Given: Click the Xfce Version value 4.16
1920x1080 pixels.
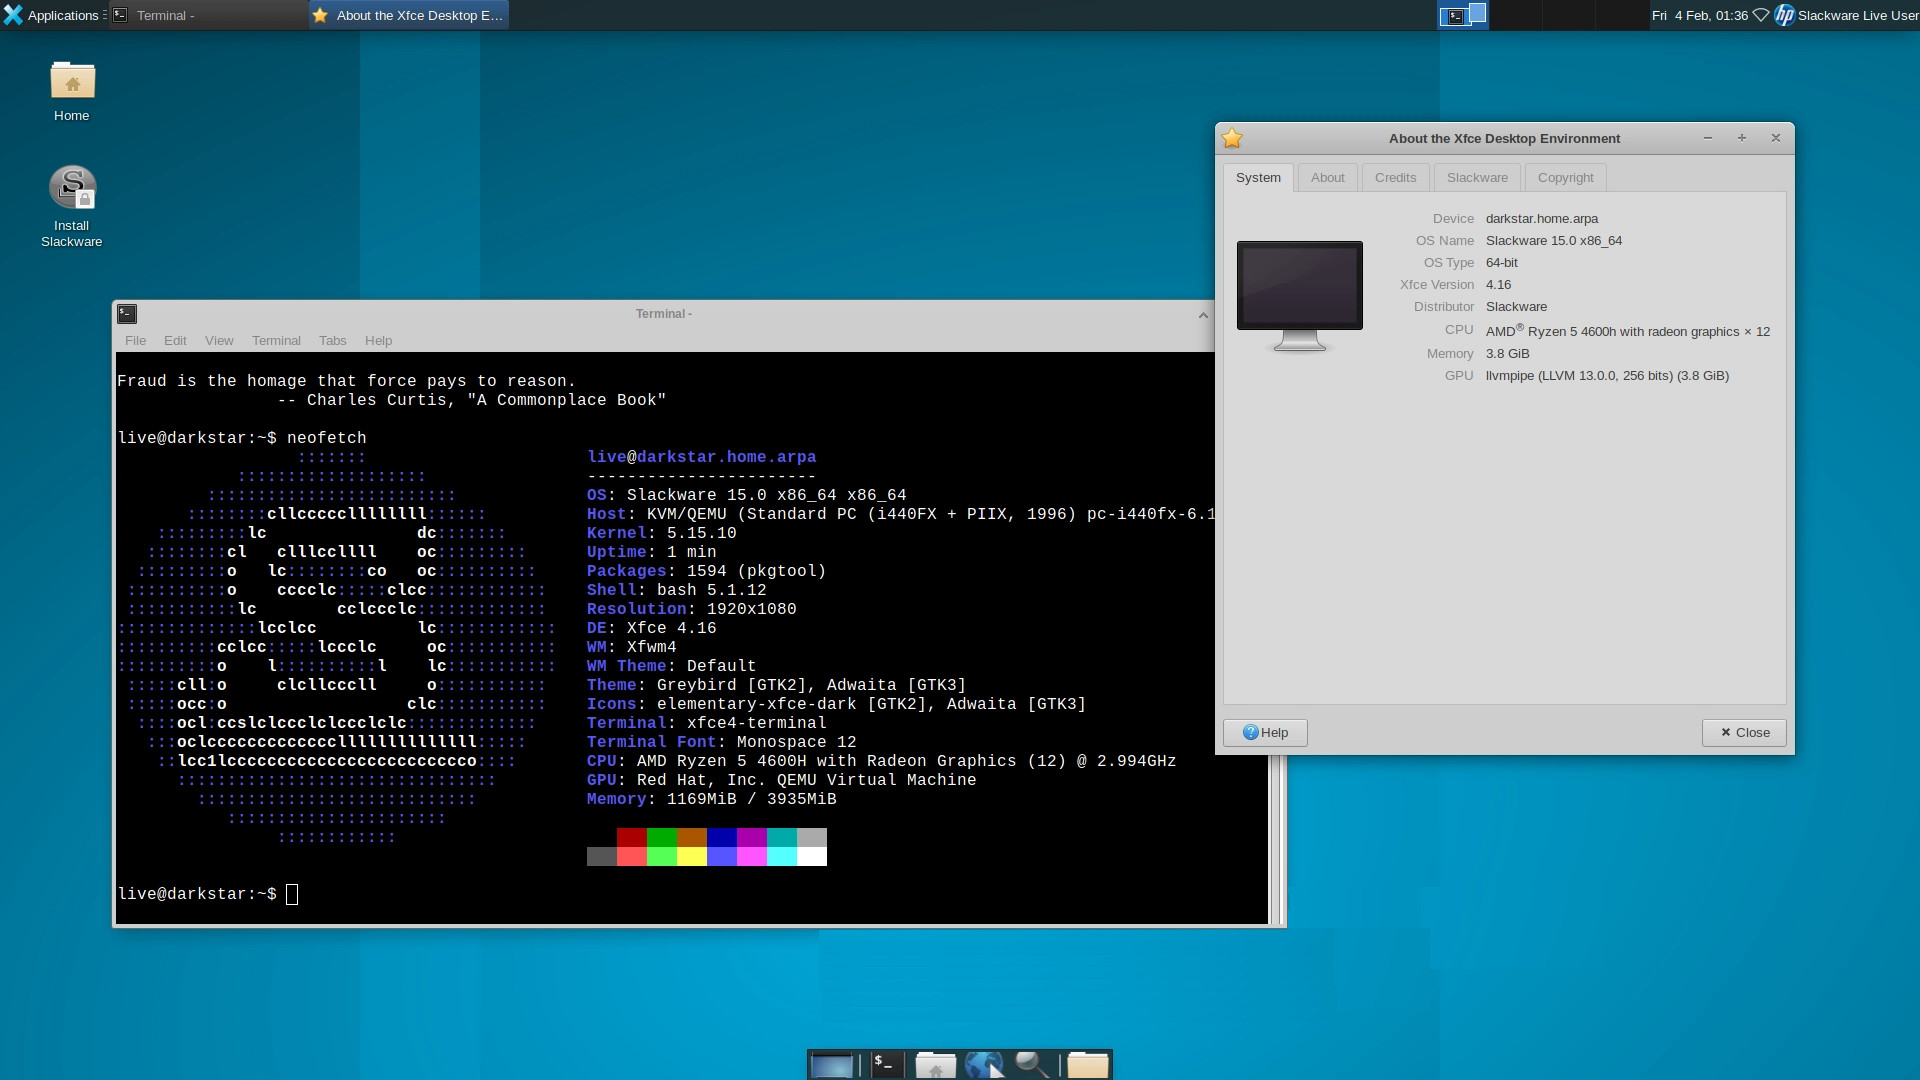Looking at the screenshot, I should click(x=1498, y=285).
